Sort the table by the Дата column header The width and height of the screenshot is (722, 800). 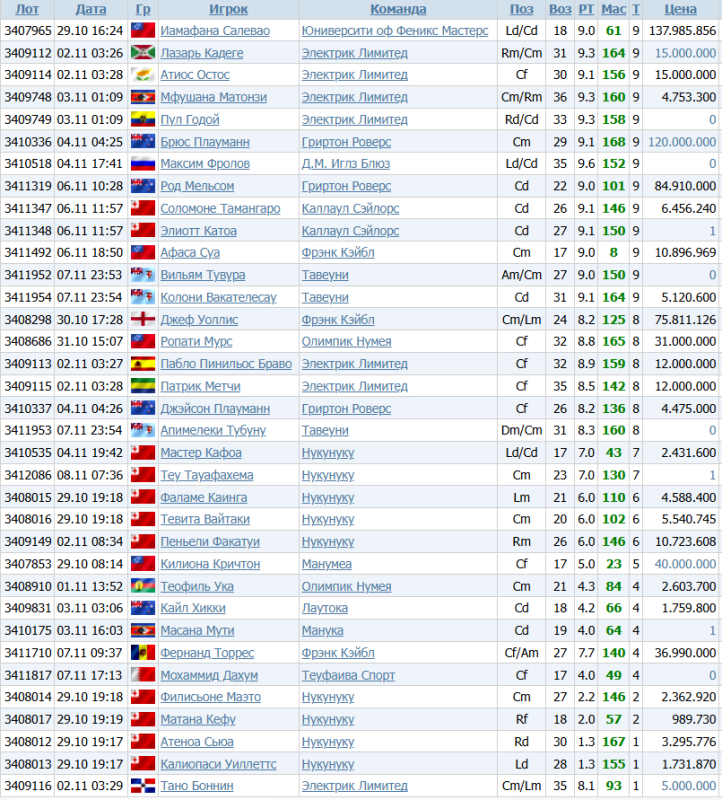point(91,9)
